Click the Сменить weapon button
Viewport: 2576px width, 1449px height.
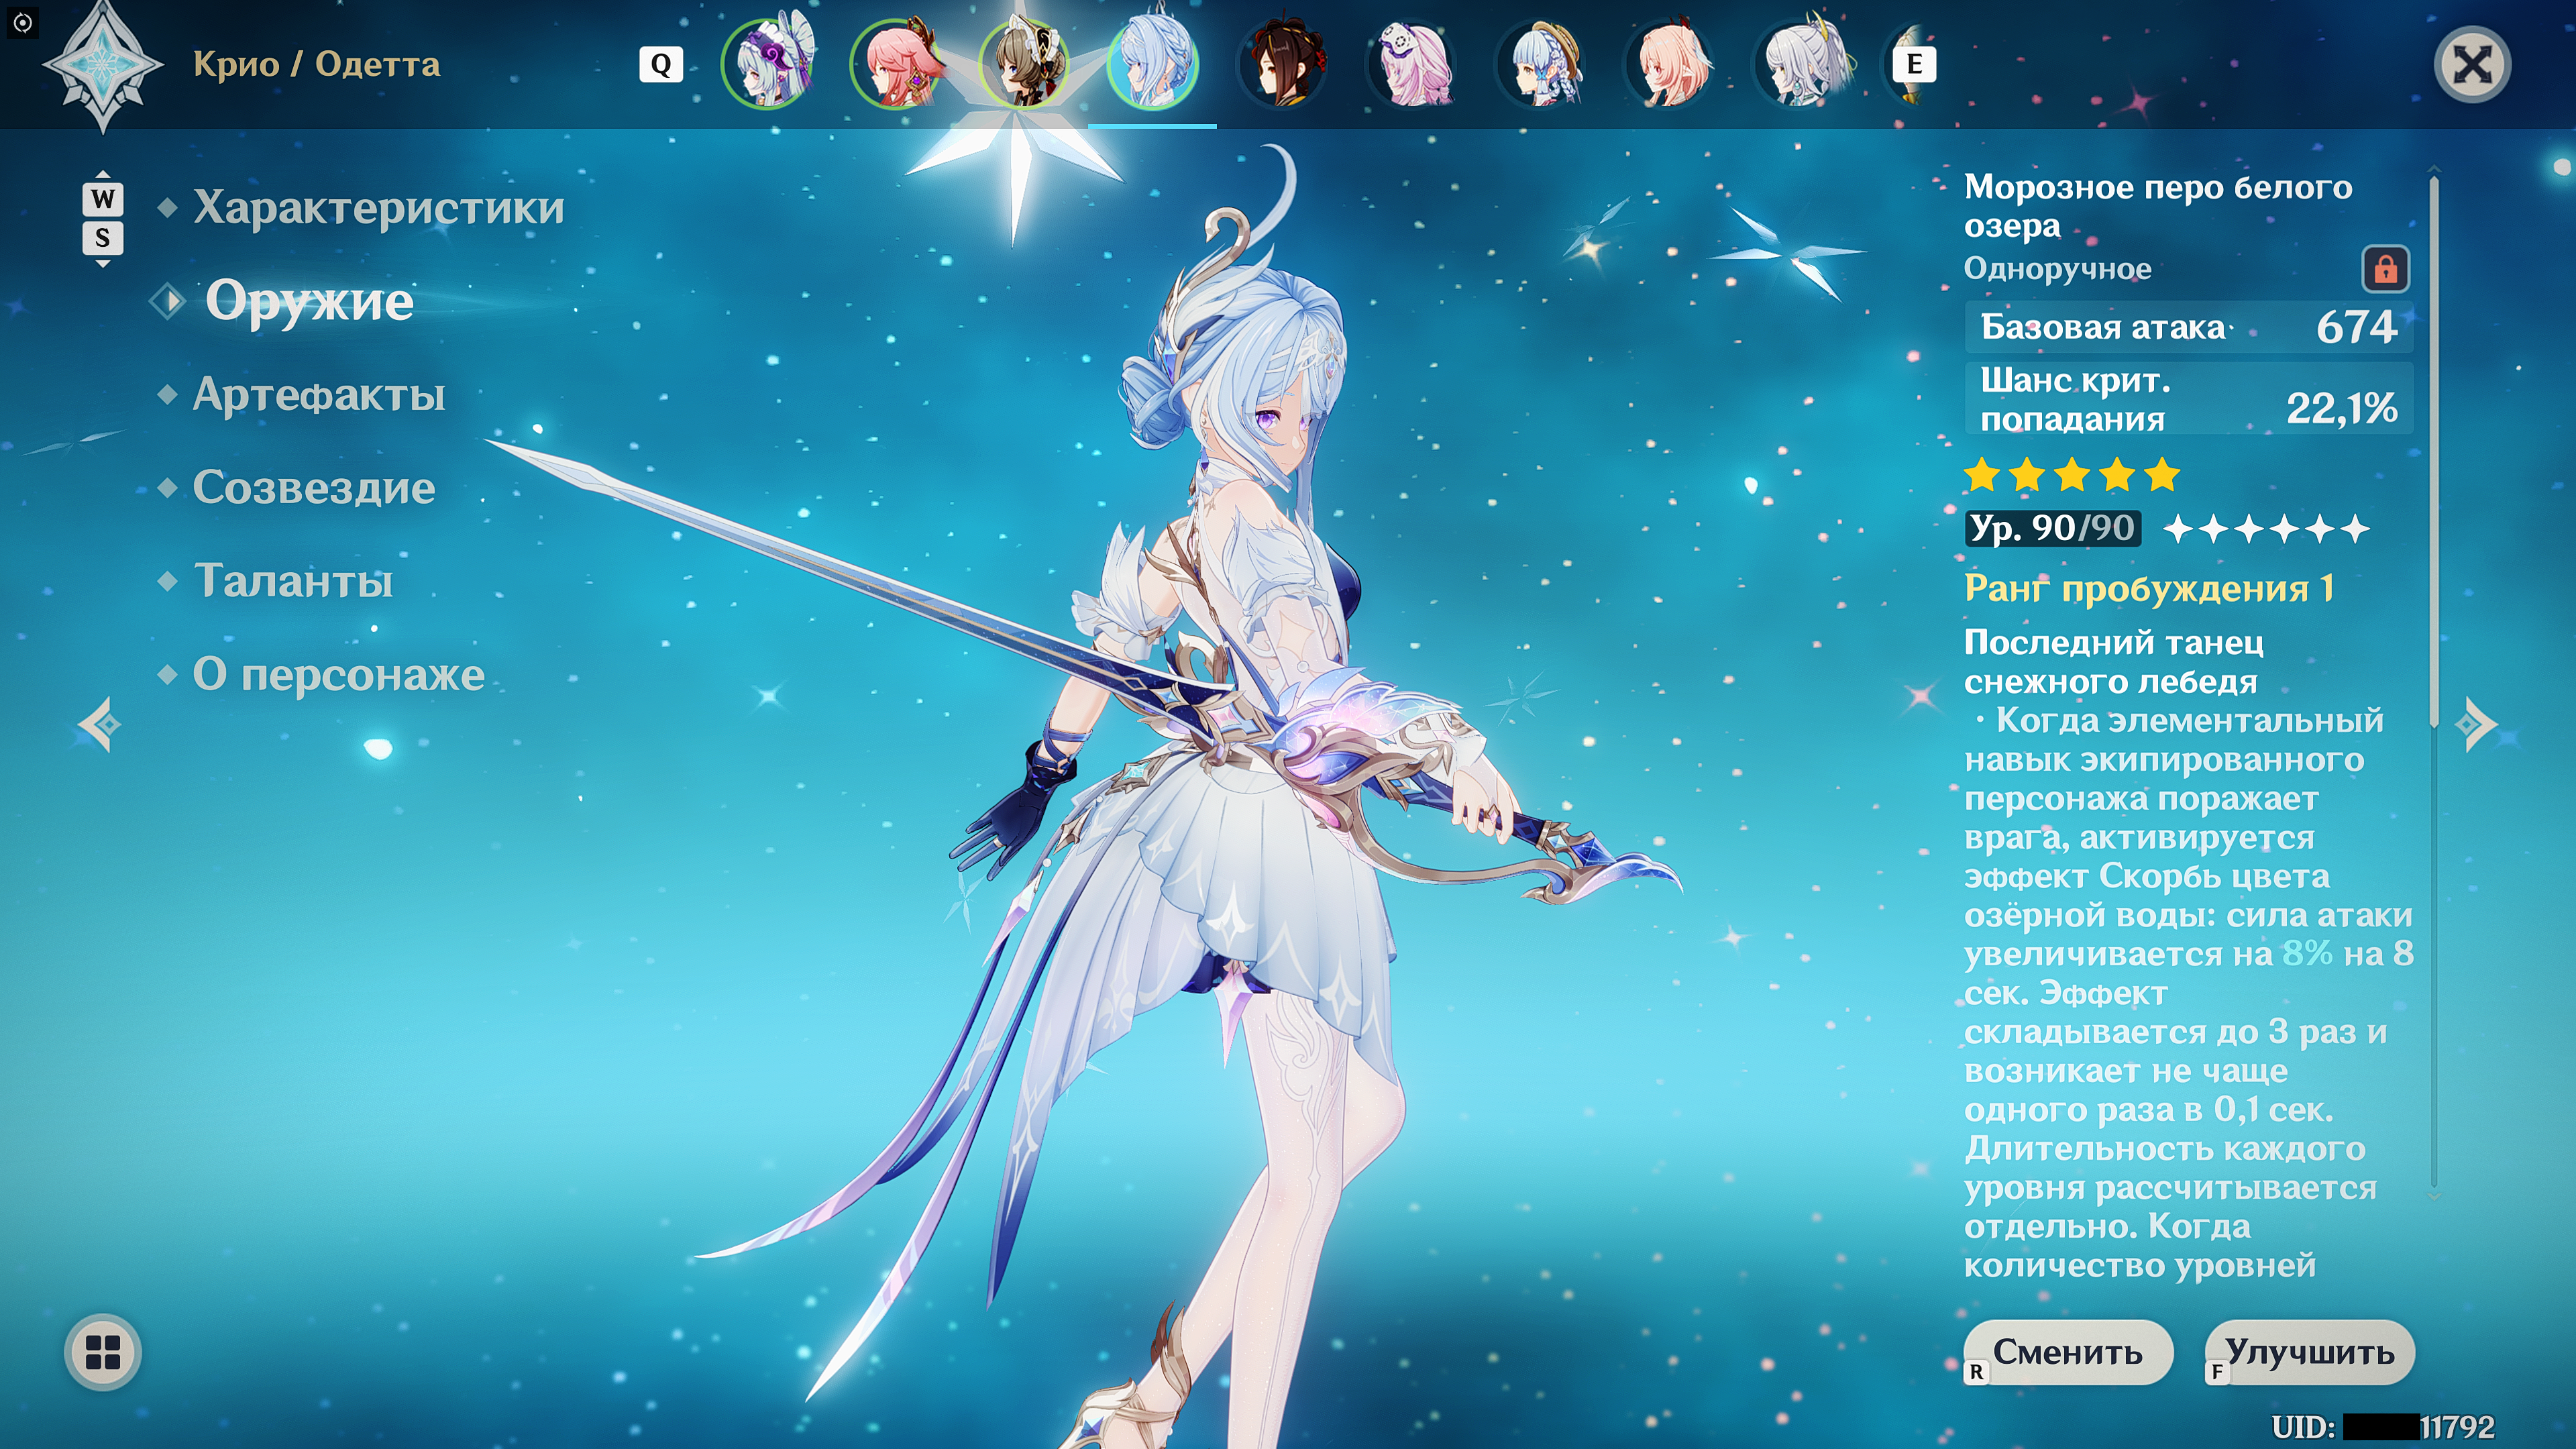click(2068, 1352)
